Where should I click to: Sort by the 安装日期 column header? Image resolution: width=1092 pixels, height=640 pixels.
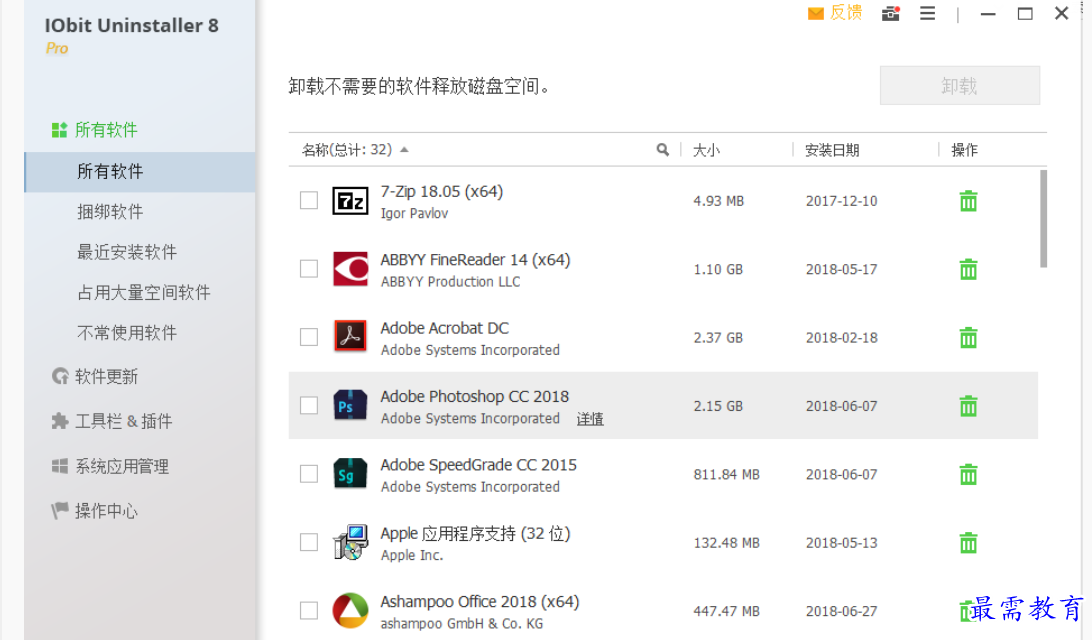pyautogui.click(x=832, y=150)
